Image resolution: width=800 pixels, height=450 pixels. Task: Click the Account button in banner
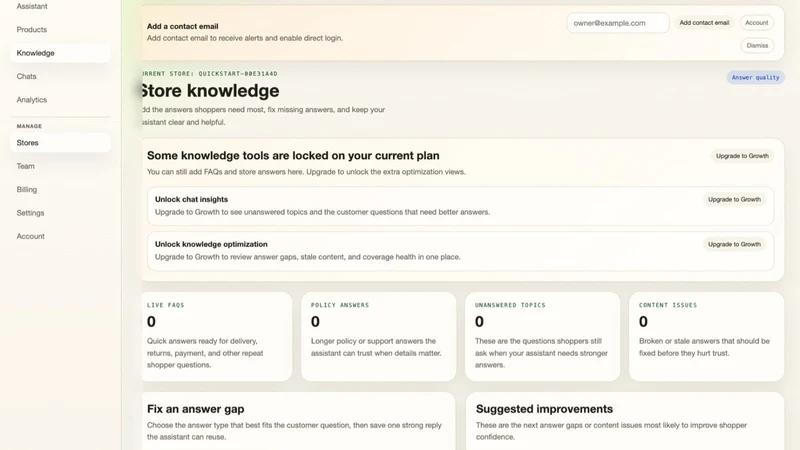[757, 22]
